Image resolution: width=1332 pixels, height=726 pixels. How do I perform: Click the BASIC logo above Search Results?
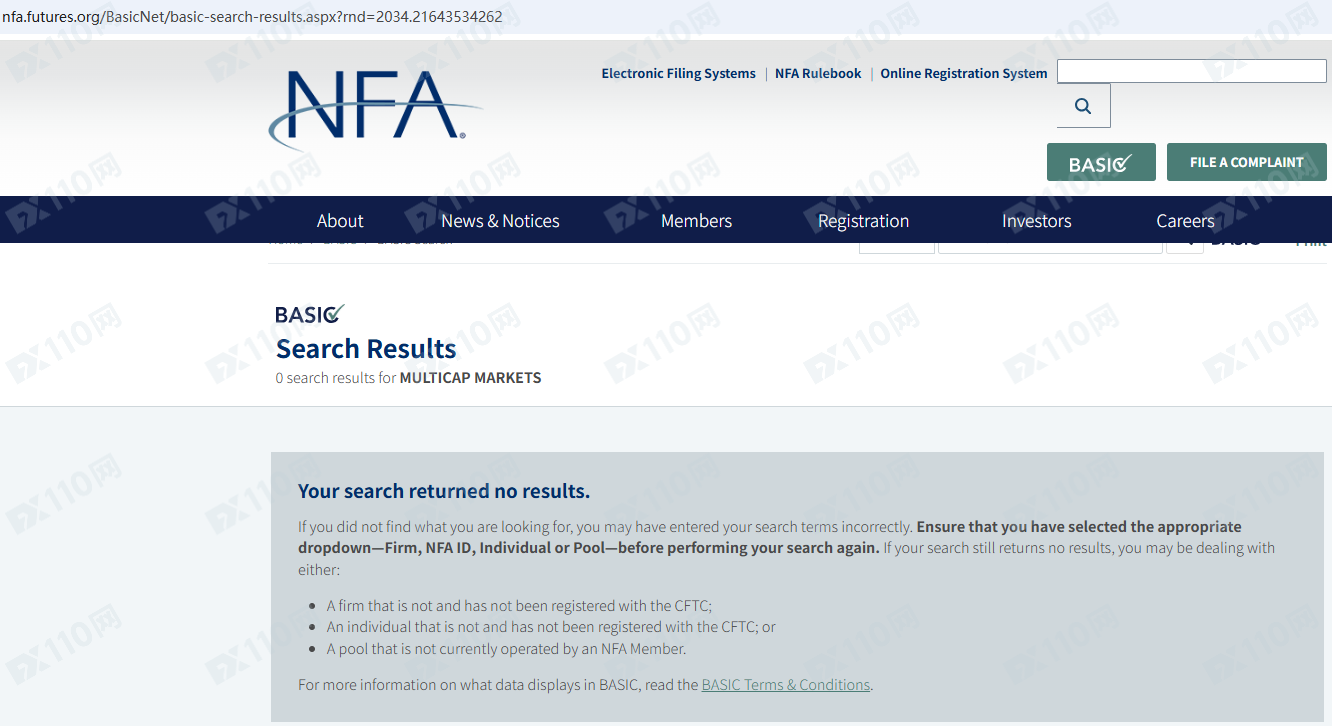tap(310, 314)
